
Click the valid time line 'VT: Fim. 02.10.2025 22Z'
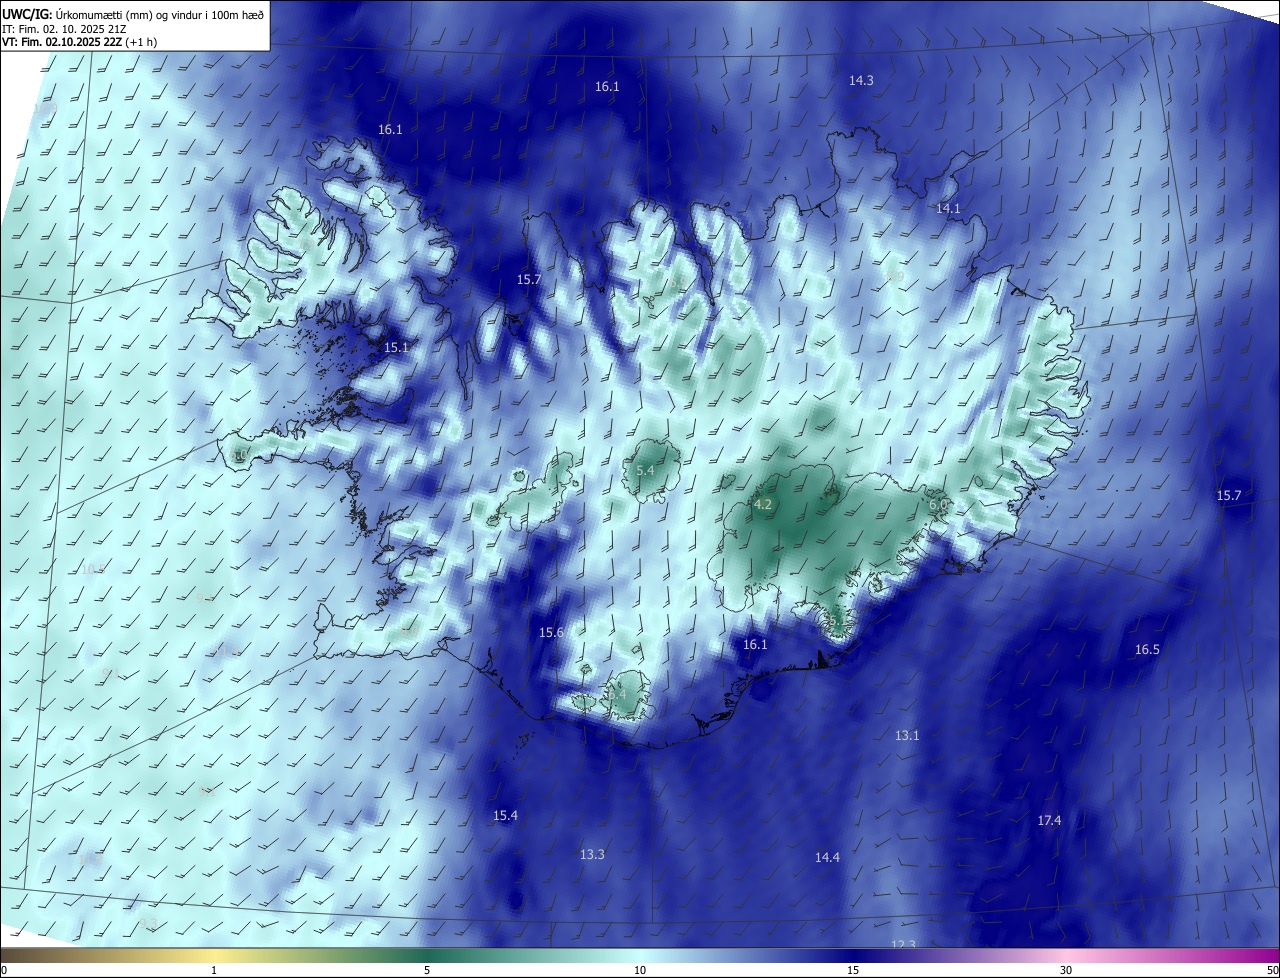click(62, 42)
